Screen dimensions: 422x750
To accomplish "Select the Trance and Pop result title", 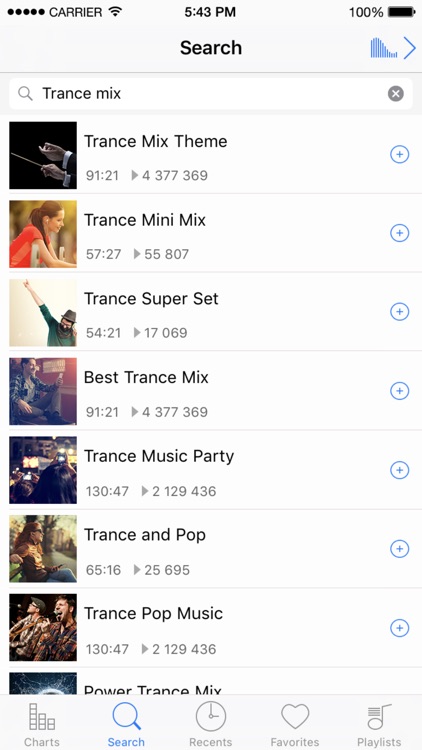I will pyautogui.click(x=144, y=535).
